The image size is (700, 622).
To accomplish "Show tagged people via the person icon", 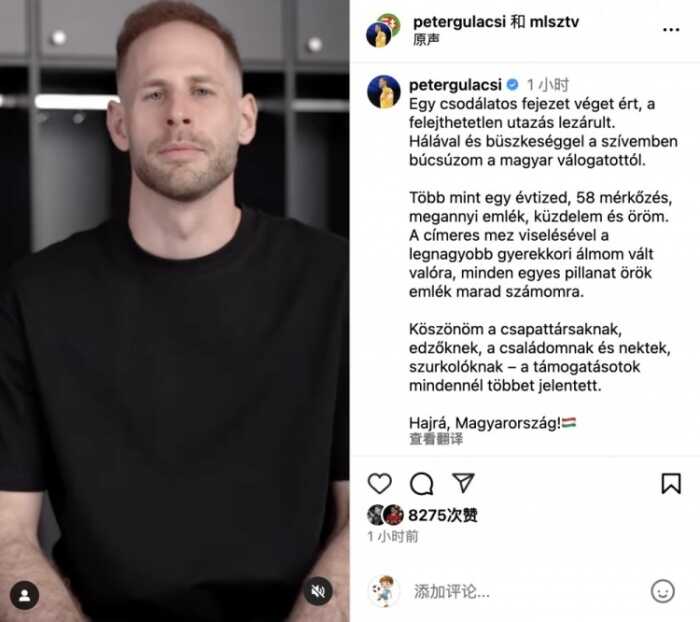I will tap(25, 595).
